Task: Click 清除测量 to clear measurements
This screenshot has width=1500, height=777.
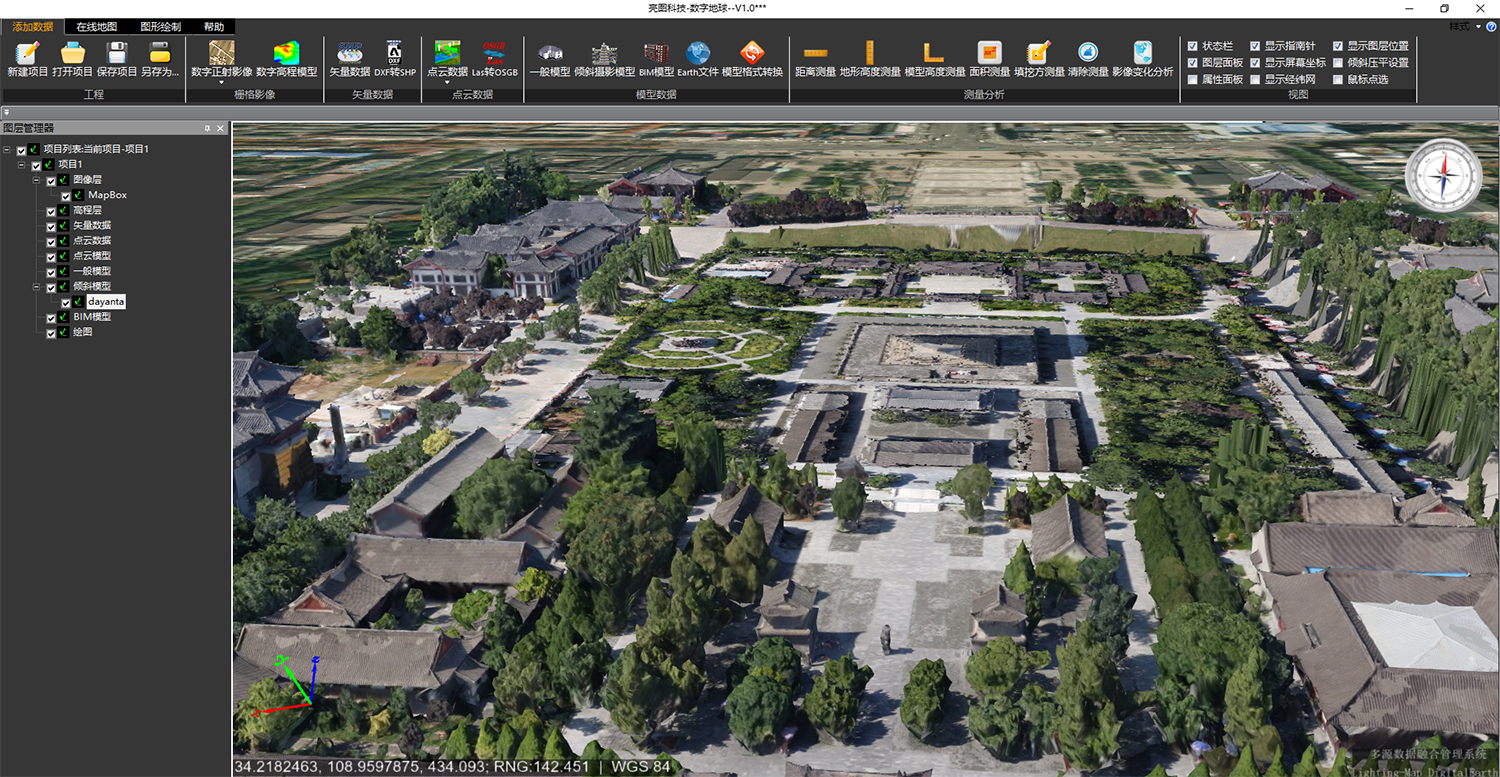Action: (1088, 53)
